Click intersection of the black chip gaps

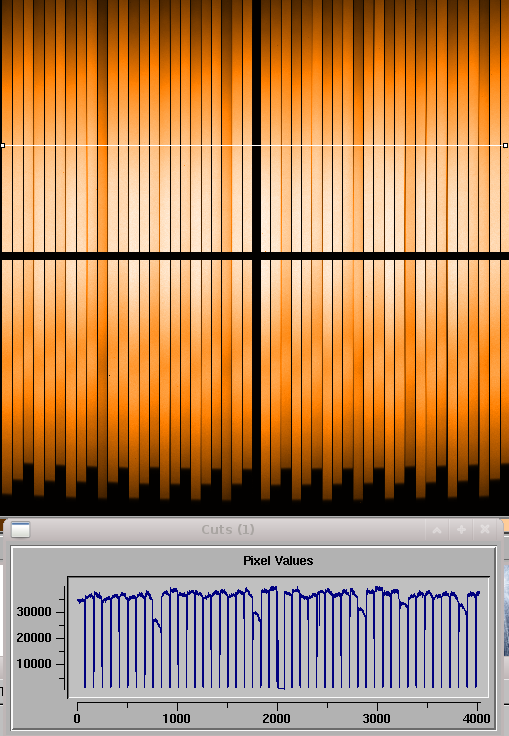[x=256, y=256]
